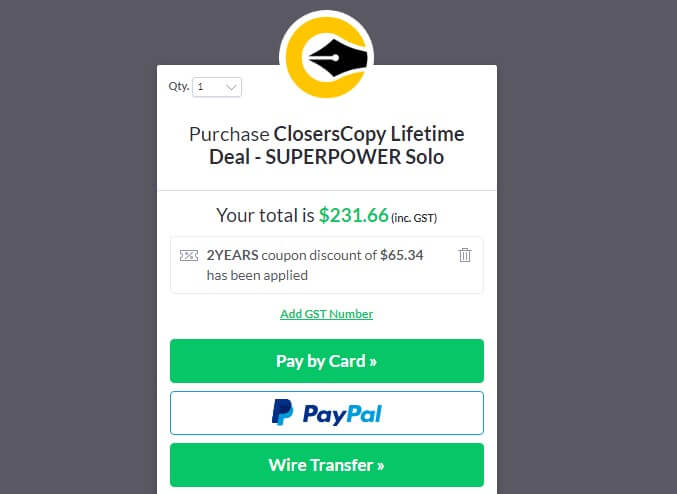Click the $231.66 total amount
Image resolution: width=677 pixels, height=494 pixels.
[x=354, y=215]
